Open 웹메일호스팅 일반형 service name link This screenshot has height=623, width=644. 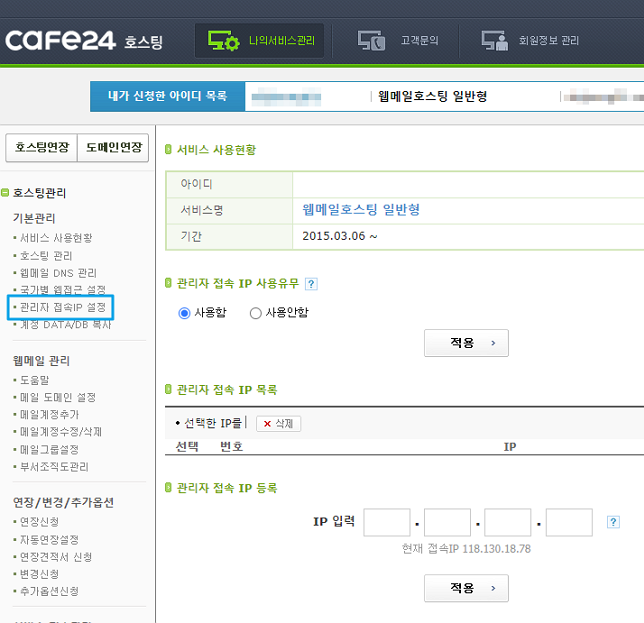click(361, 210)
